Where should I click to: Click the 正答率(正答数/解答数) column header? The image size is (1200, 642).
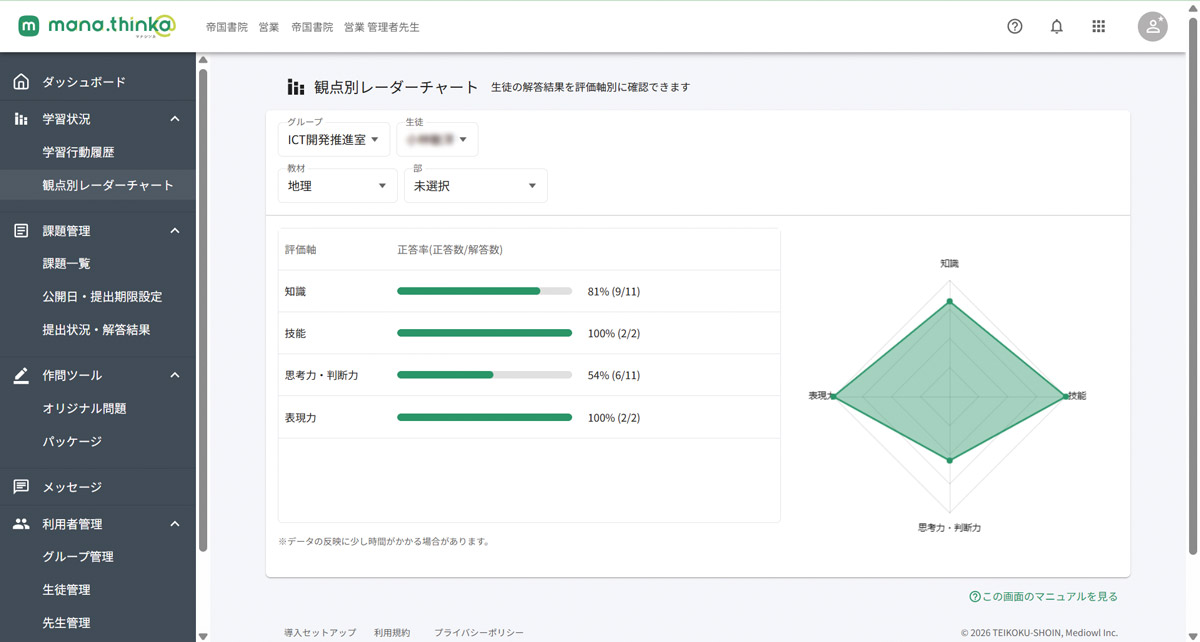click(x=450, y=250)
